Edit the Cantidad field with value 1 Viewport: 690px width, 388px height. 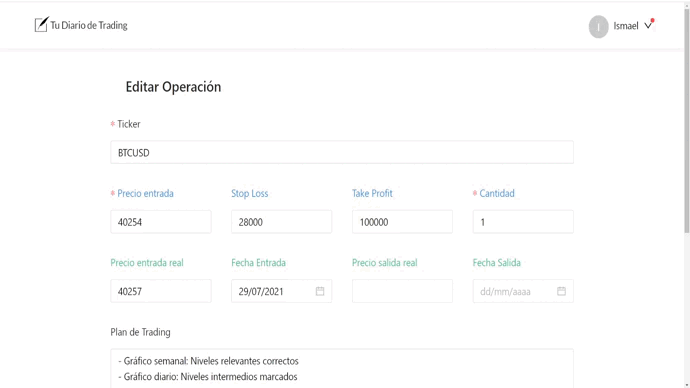523,222
